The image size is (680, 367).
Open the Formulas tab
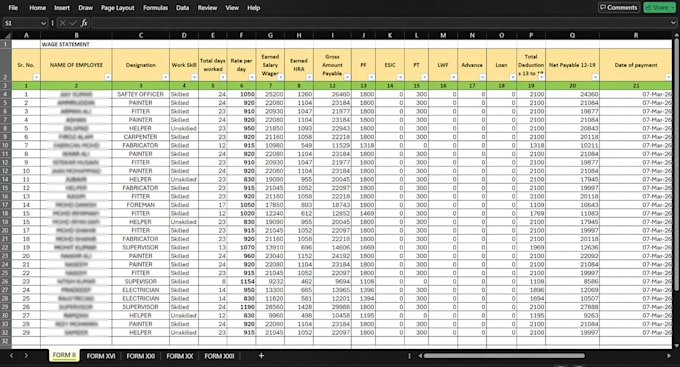click(x=155, y=8)
